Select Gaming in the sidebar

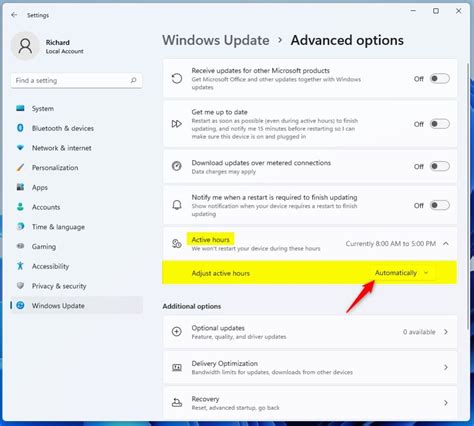click(77, 246)
